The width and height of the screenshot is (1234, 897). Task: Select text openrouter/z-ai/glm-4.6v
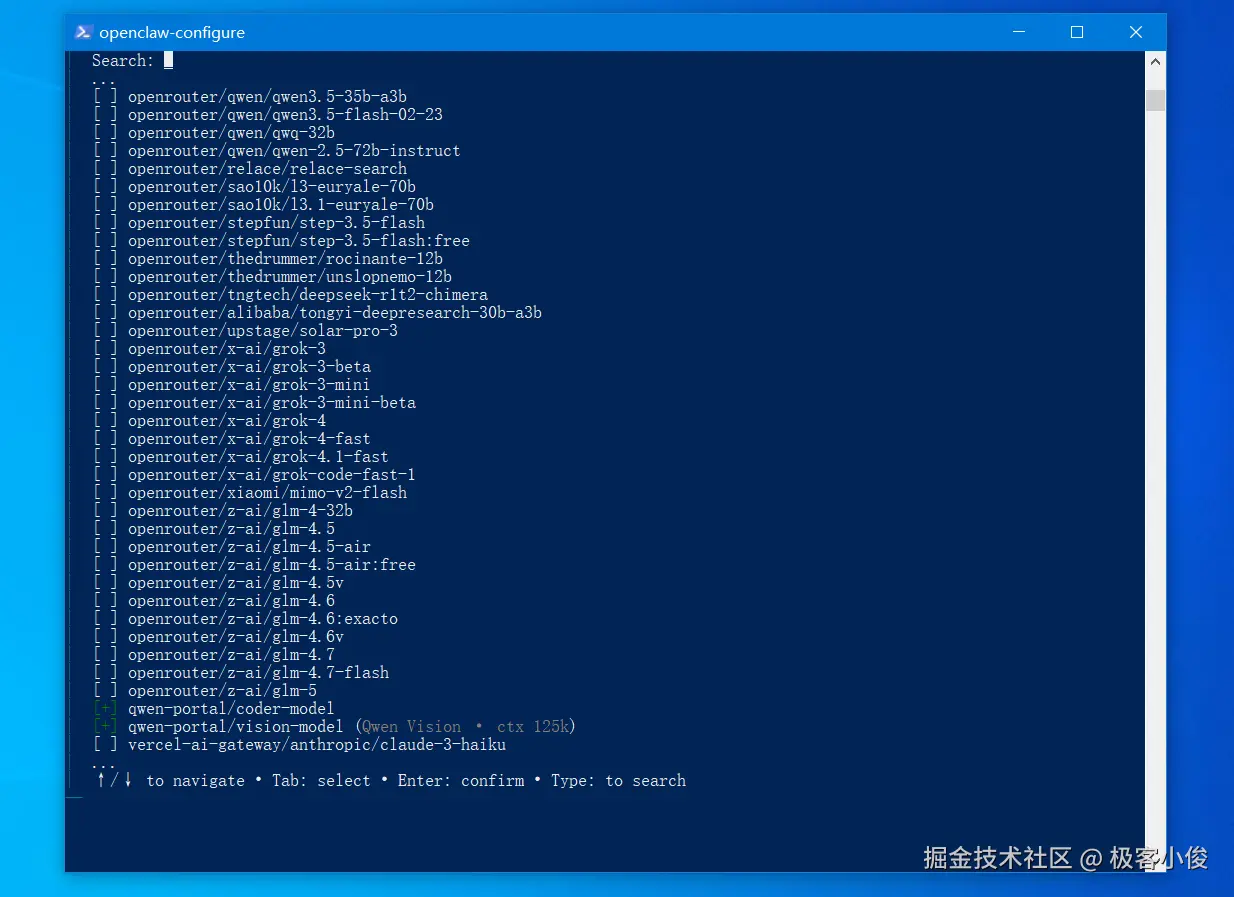point(236,637)
